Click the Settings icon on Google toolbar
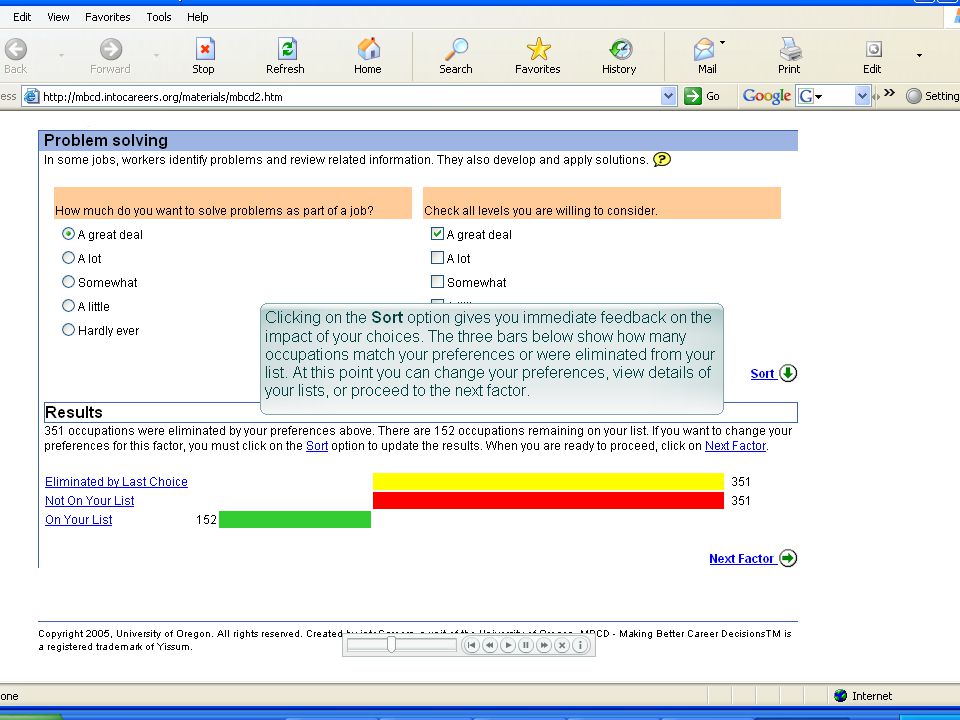Screen dimensions: 960x720 point(913,96)
